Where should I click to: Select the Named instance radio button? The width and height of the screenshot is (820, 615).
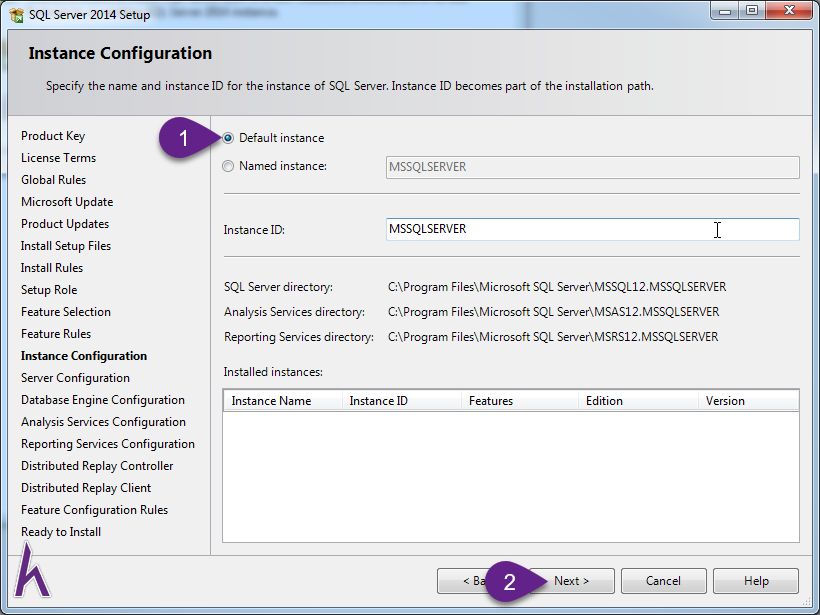(x=228, y=166)
